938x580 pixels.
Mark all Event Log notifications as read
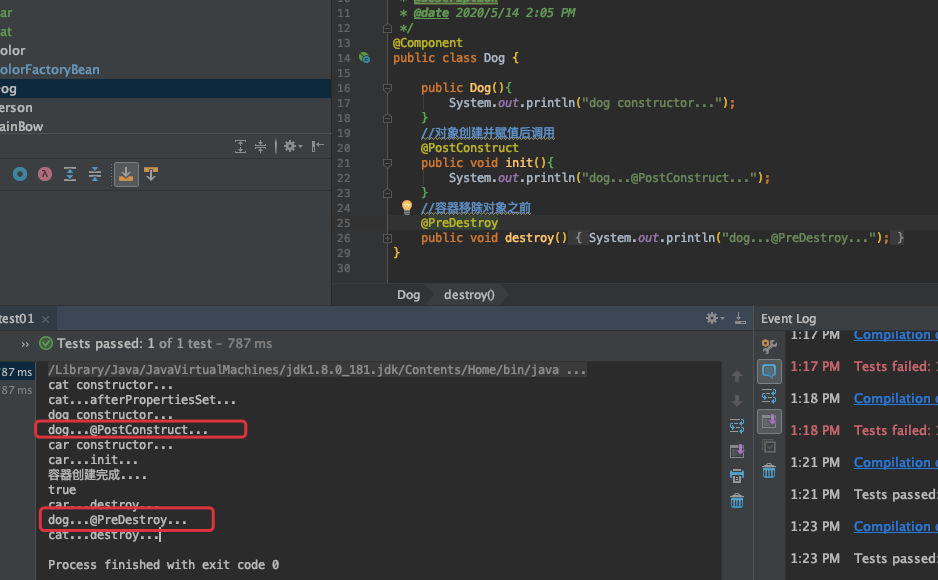pyautogui.click(x=769, y=446)
